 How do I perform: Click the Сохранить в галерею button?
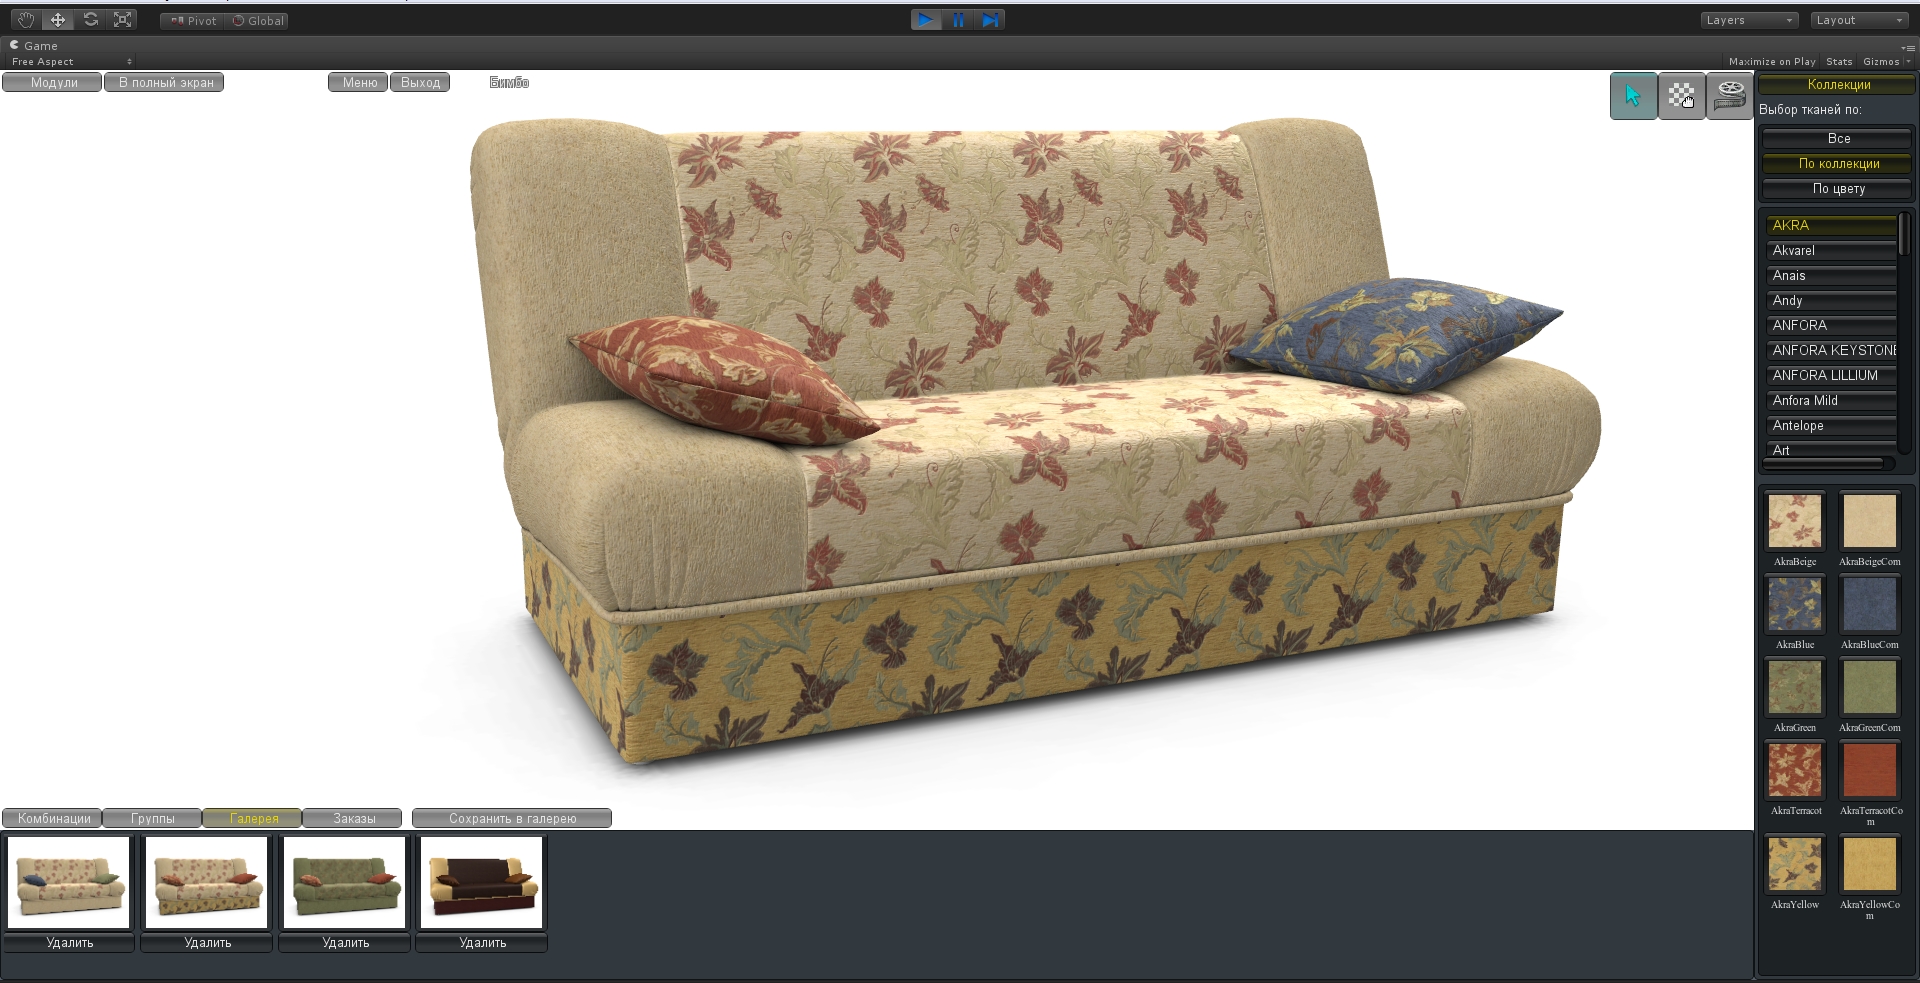tap(512, 819)
